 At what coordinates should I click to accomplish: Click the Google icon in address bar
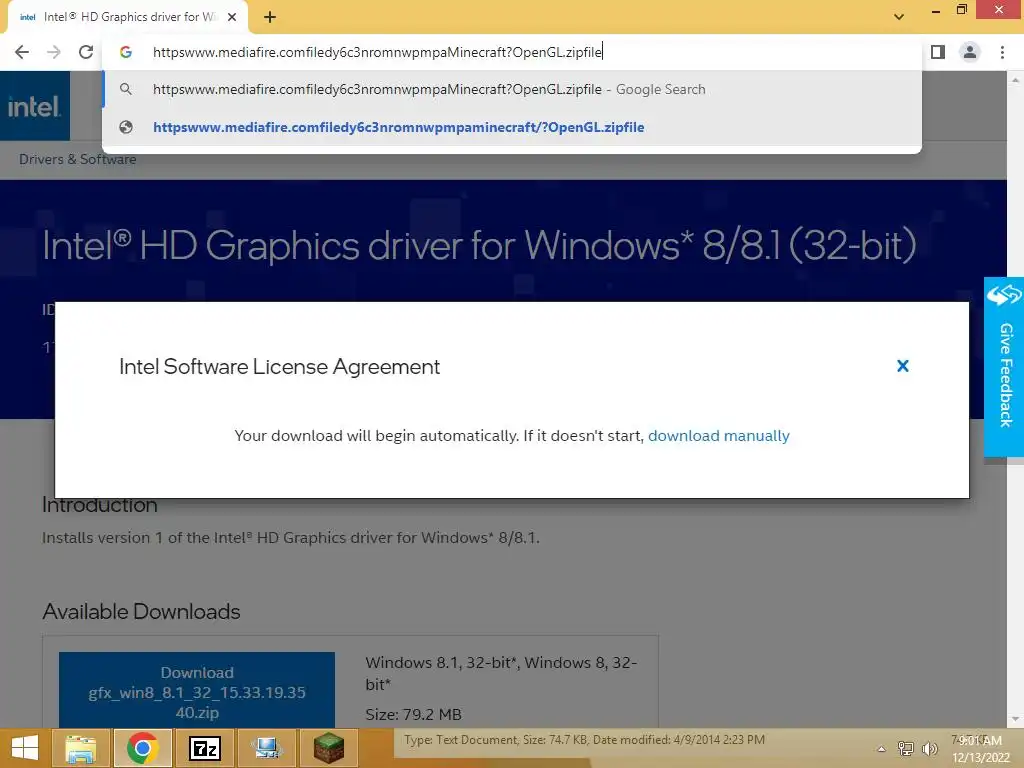click(x=125, y=52)
